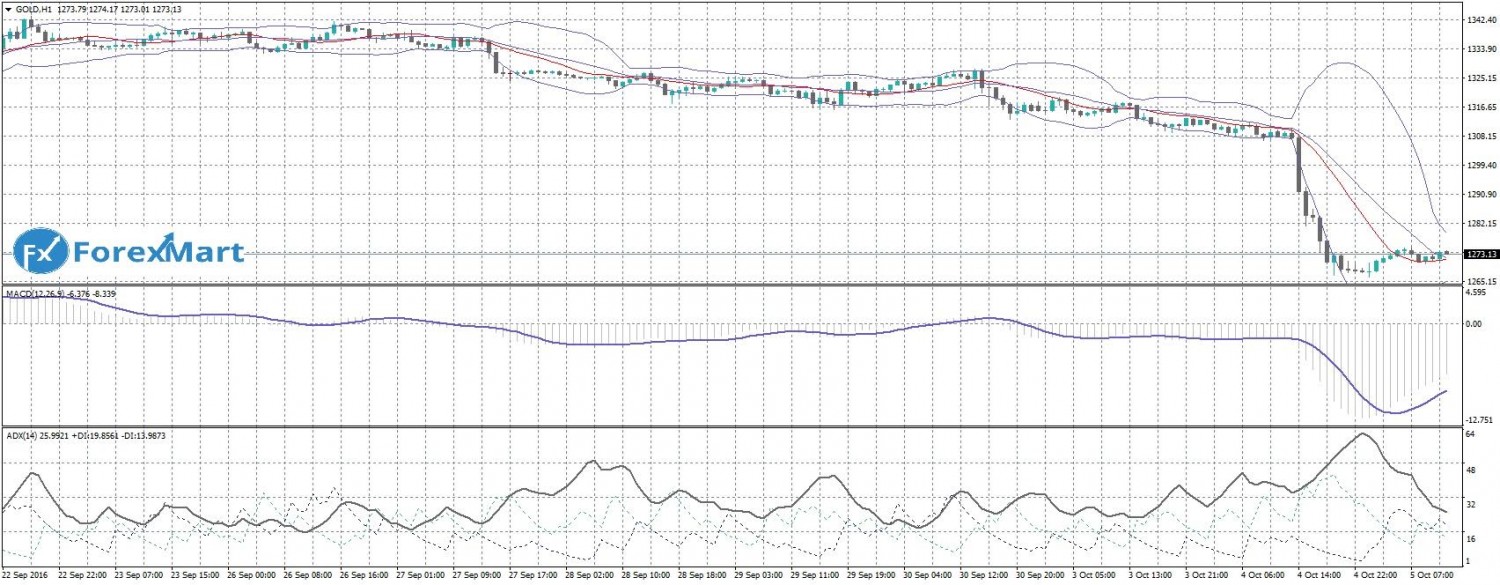Click the separator between price chart and MACD
Viewport: 1500px width, 585px height.
pyautogui.click(x=728, y=285)
